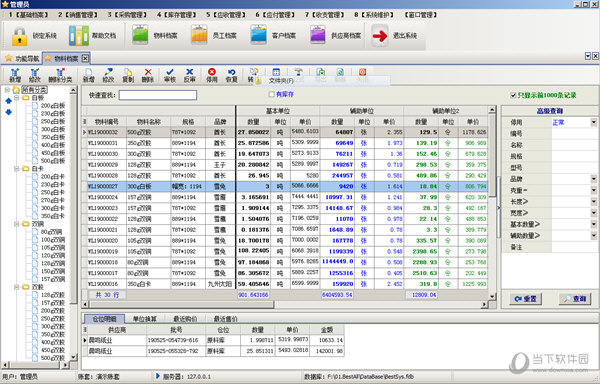600x384 pixels.
Task: Click 新增 category tree icon beside category 修改
Action: point(15,72)
